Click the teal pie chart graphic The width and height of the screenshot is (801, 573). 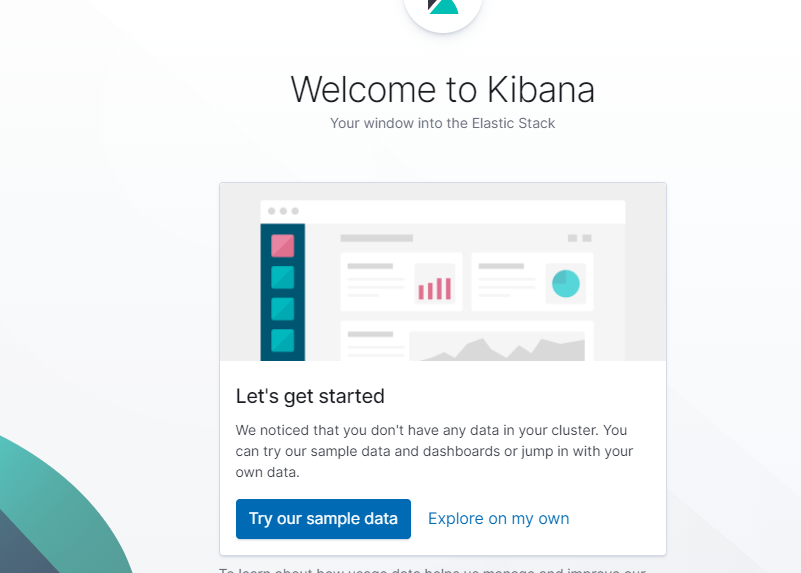pos(566,284)
